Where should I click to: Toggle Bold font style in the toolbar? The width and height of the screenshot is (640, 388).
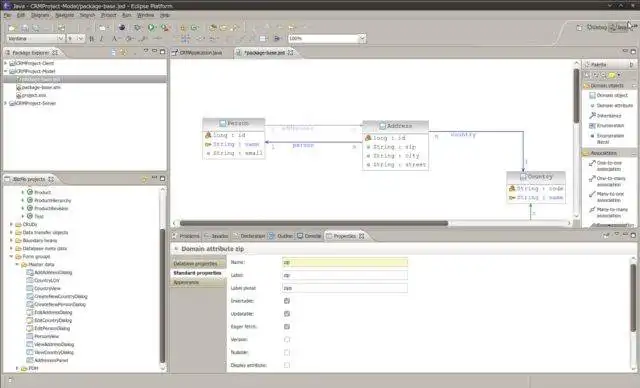[x=91, y=38]
